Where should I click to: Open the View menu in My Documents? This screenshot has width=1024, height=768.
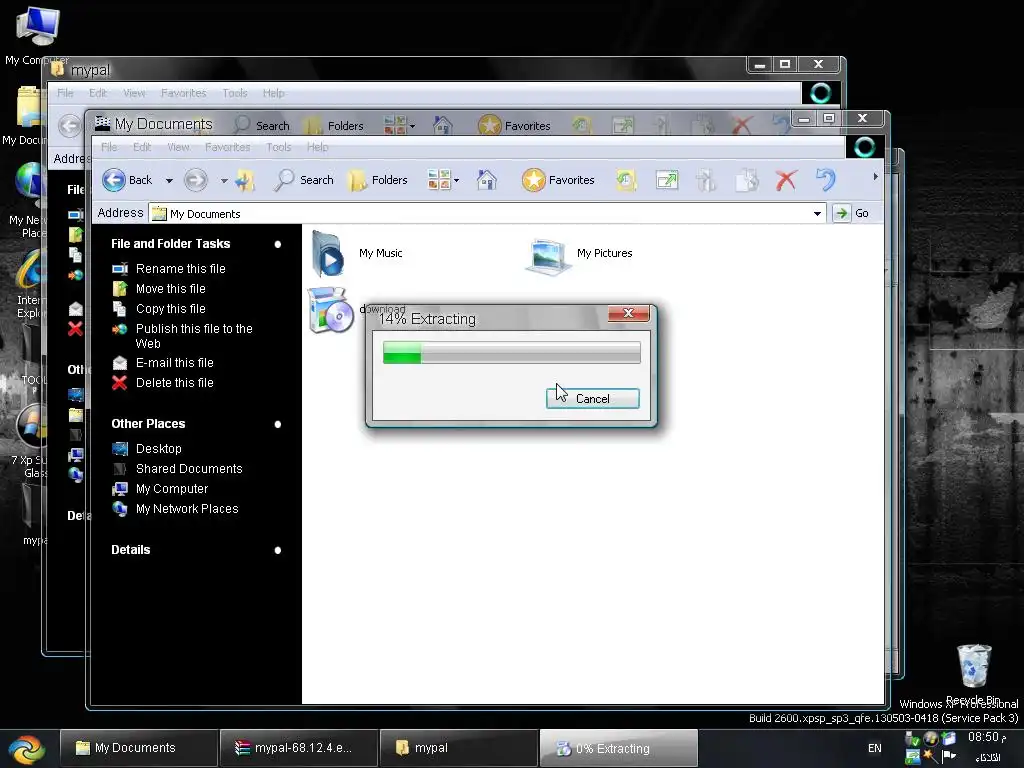(x=178, y=147)
